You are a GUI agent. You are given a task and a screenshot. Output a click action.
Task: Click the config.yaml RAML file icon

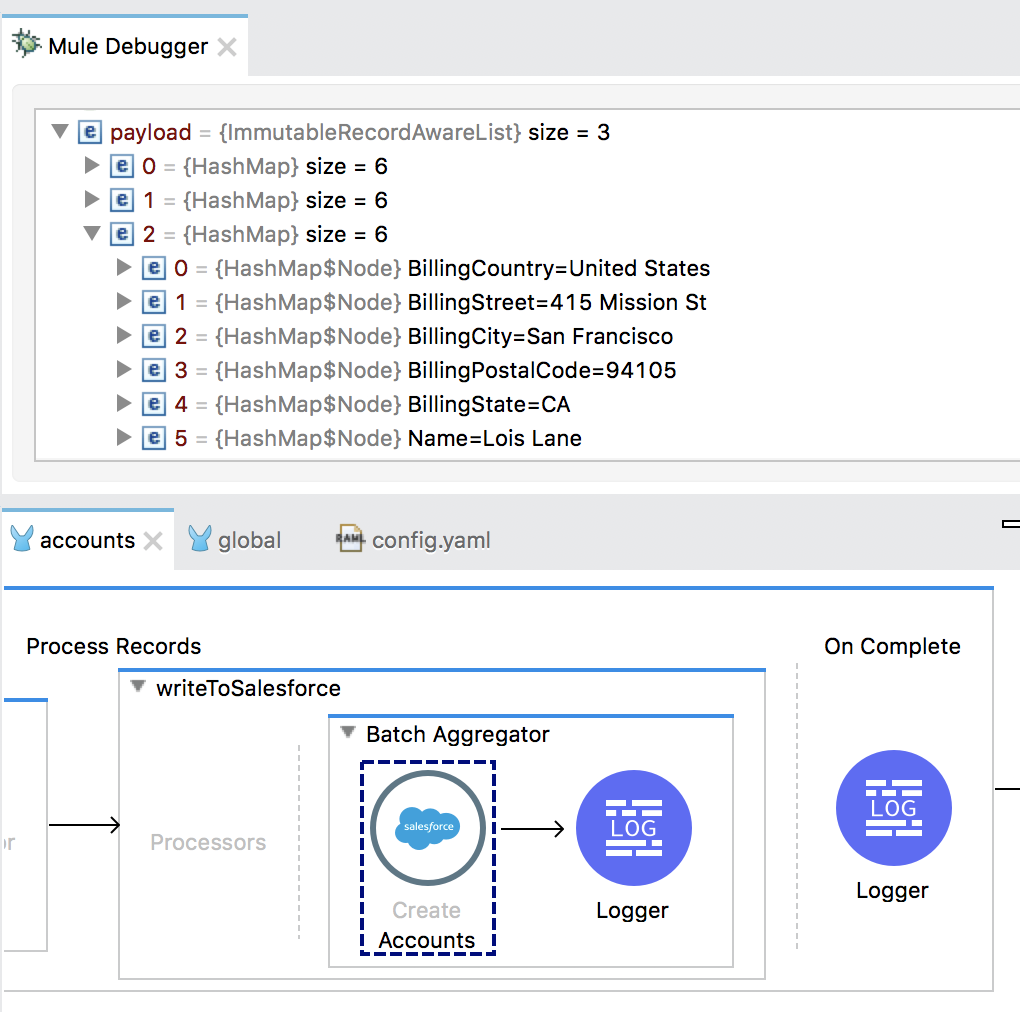pos(350,539)
